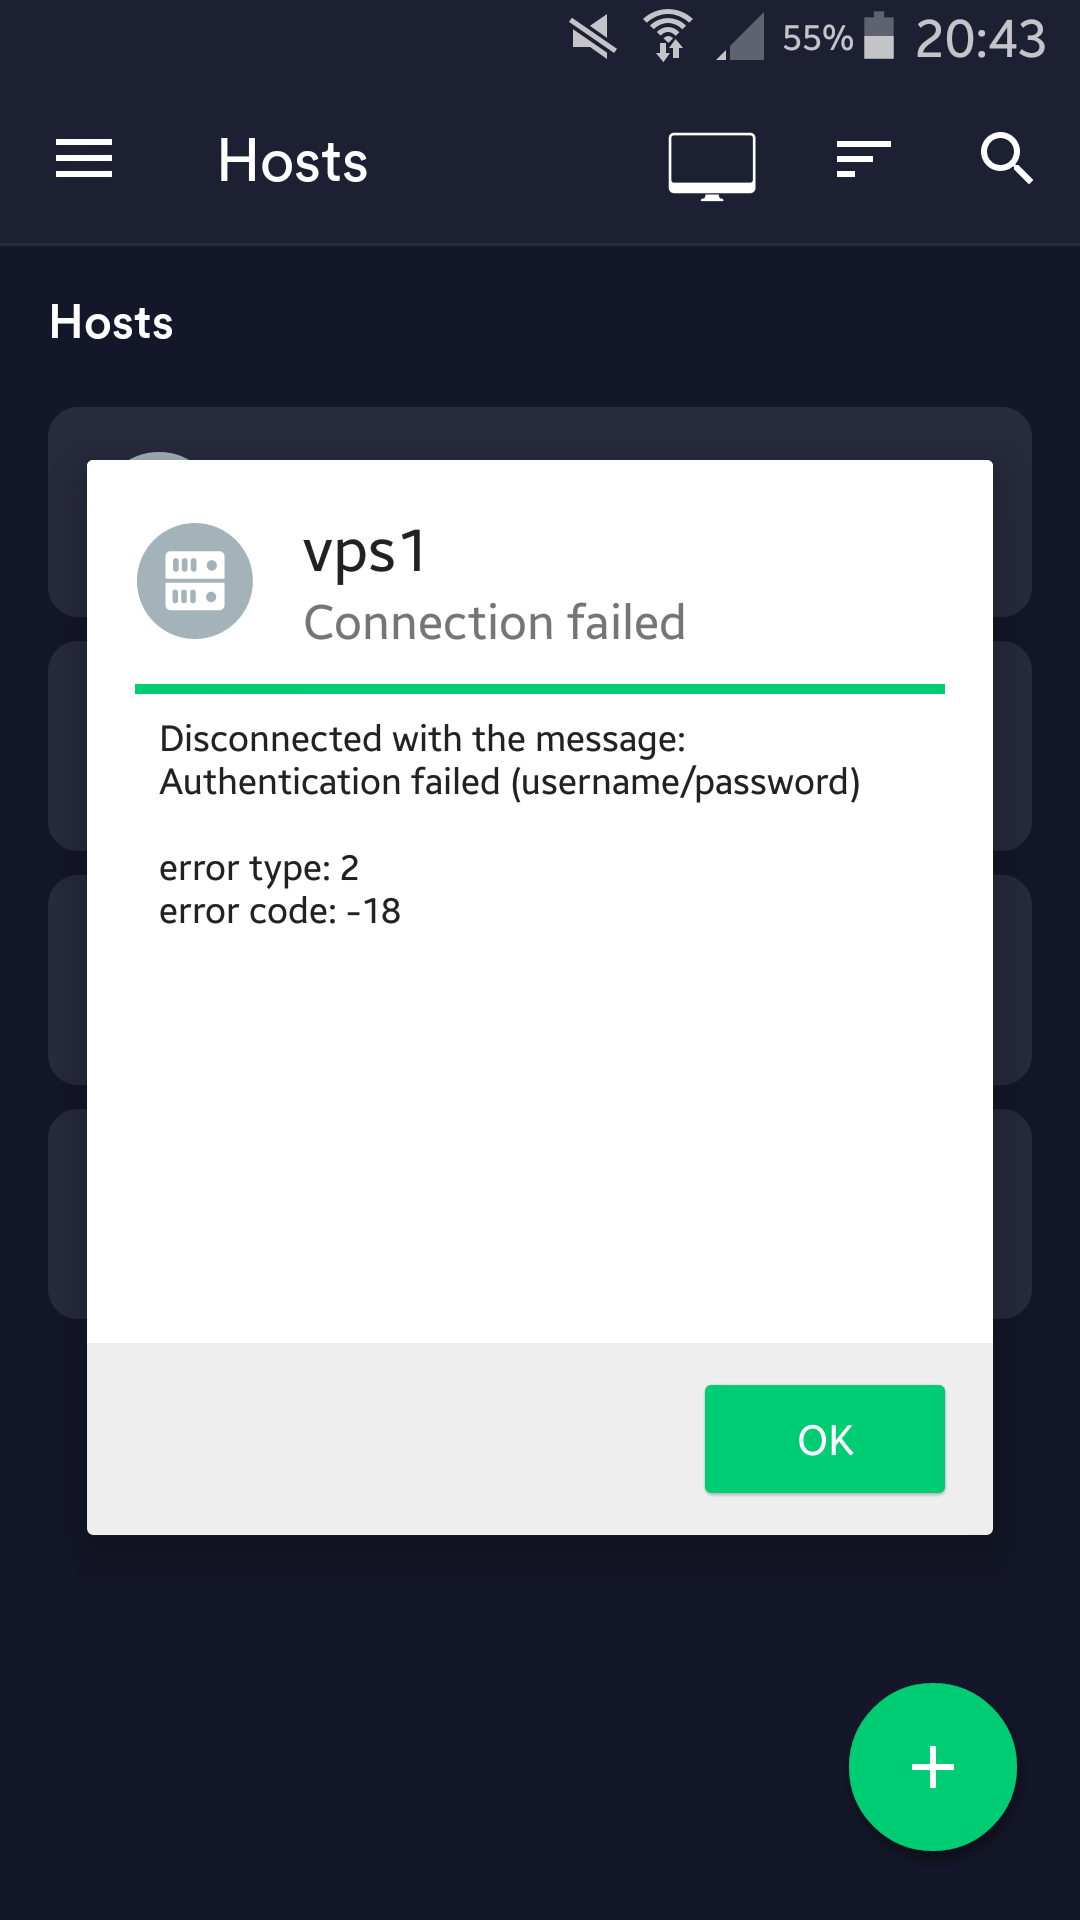Tap the Connection failed status text
Screen dimensions: 1080x1920
pyautogui.click(x=495, y=622)
